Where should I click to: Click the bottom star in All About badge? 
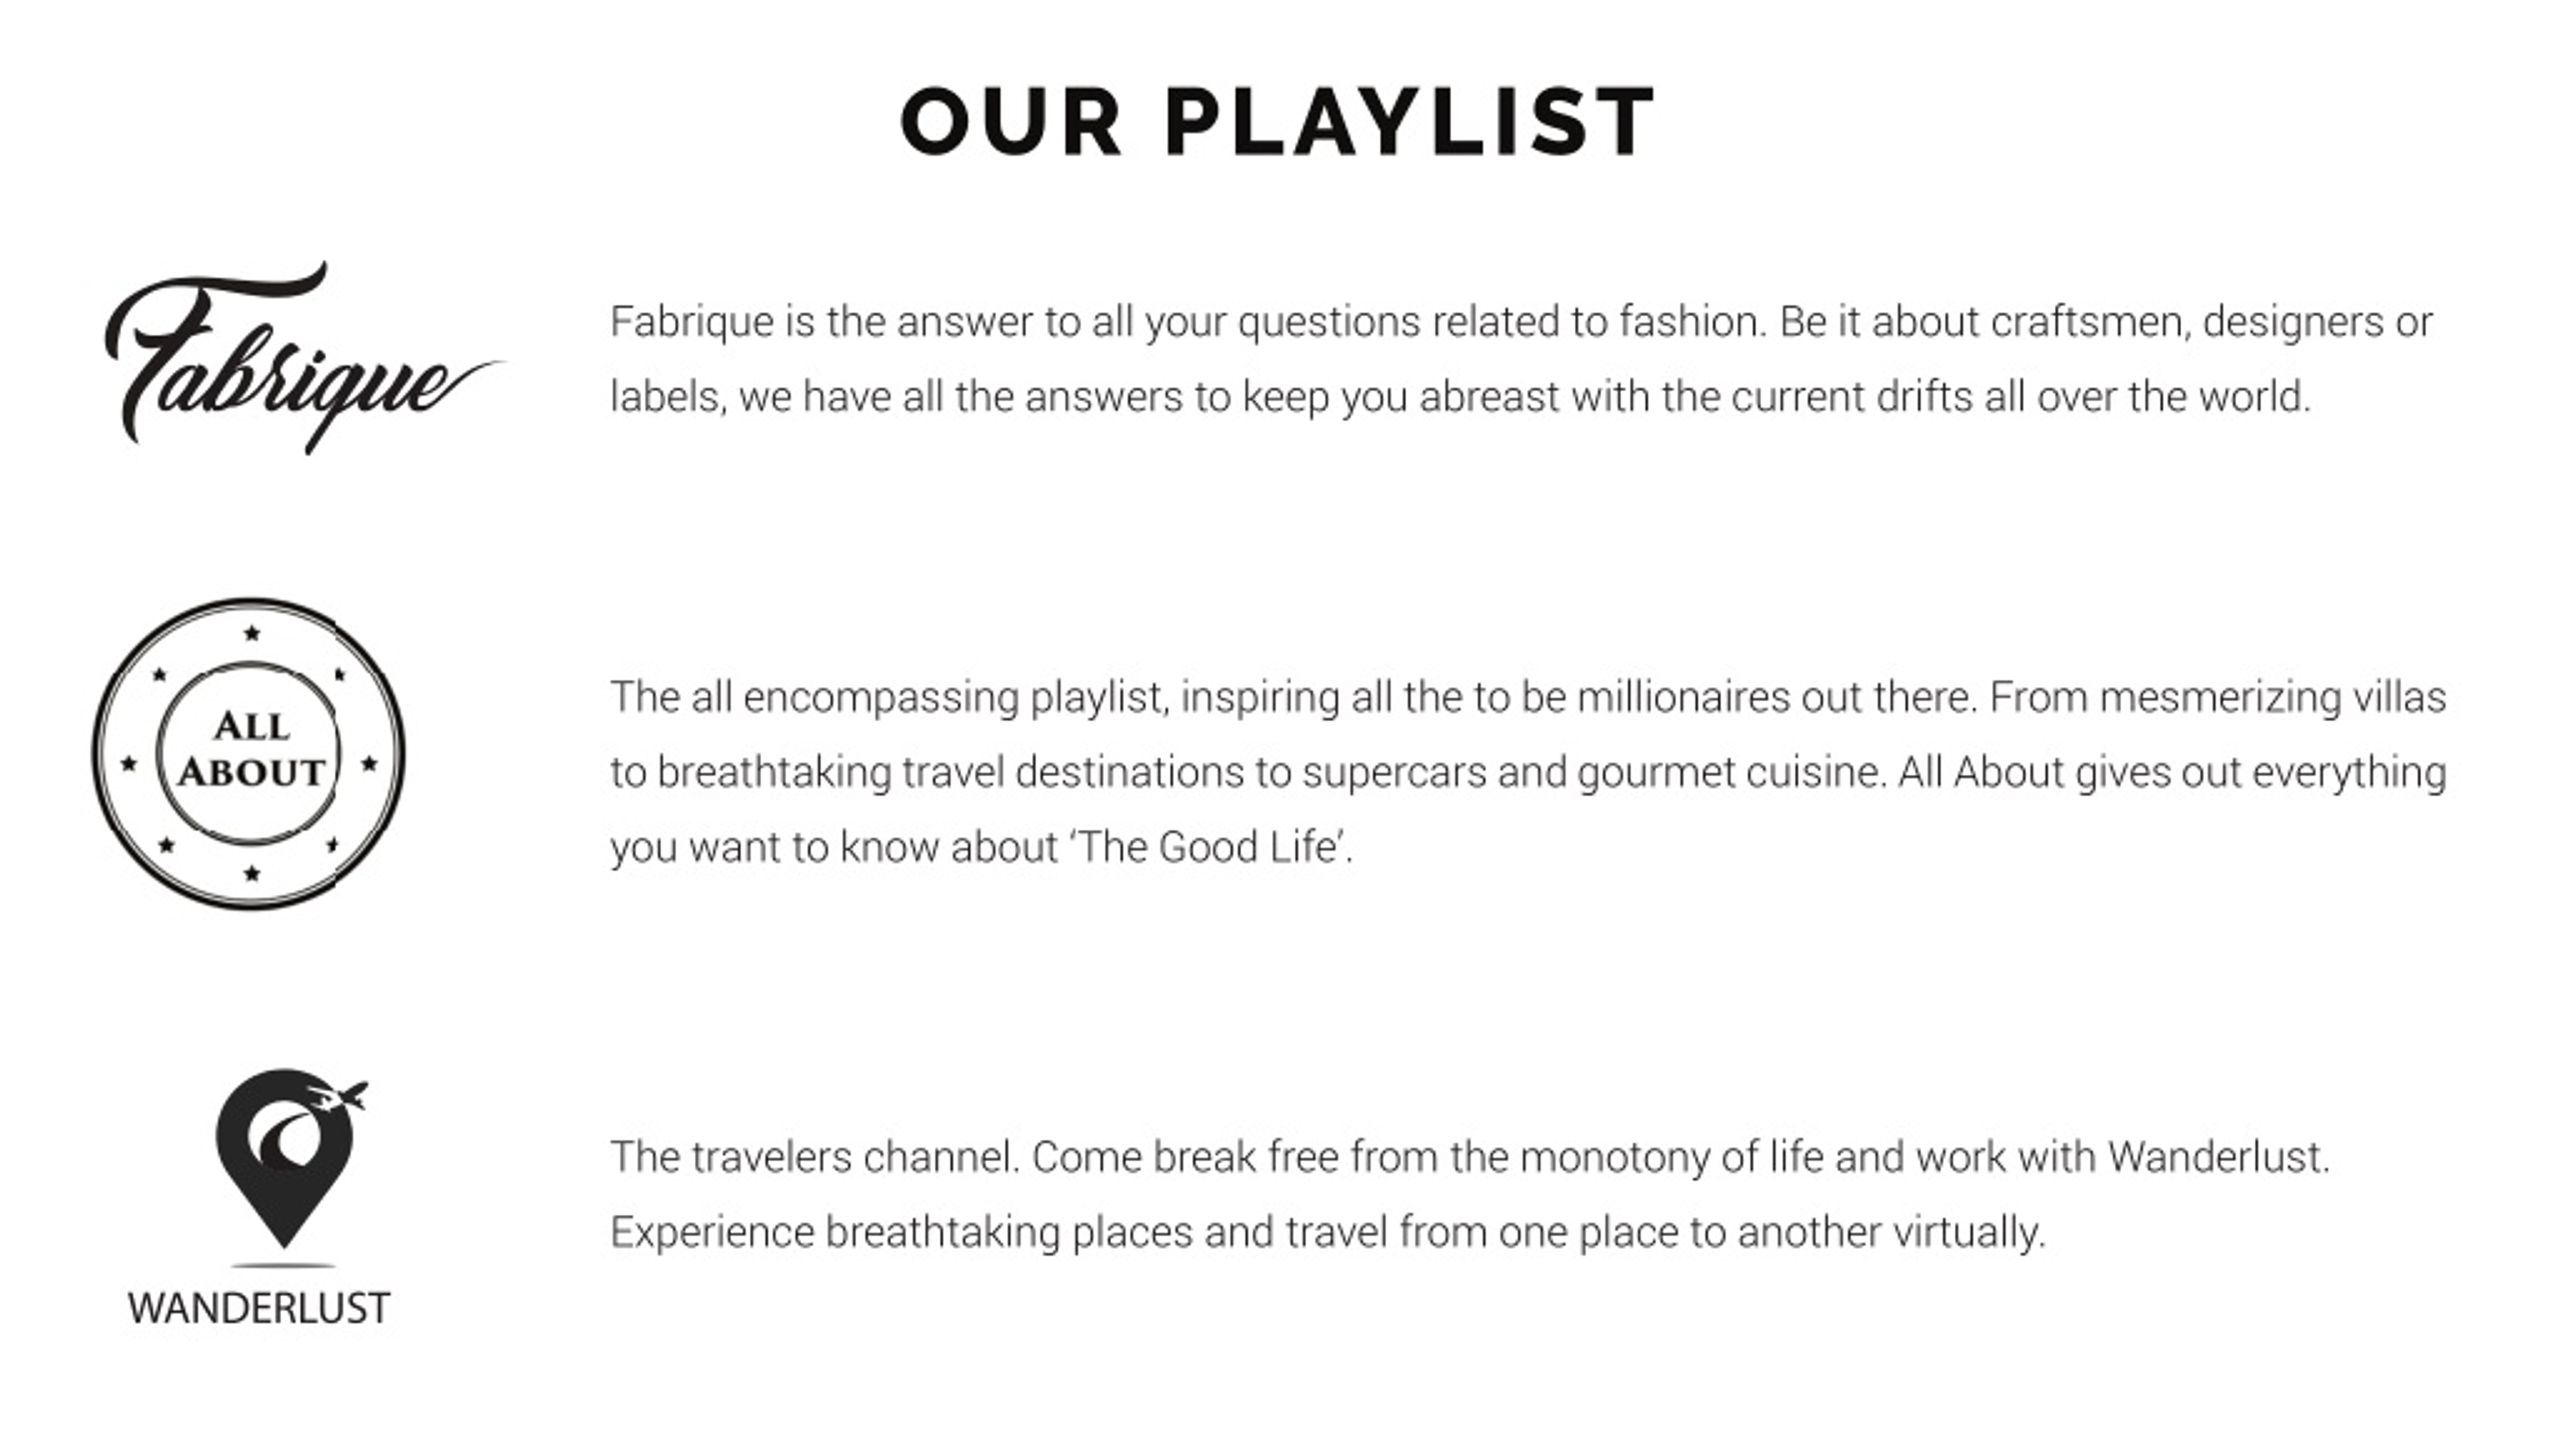tap(252, 874)
